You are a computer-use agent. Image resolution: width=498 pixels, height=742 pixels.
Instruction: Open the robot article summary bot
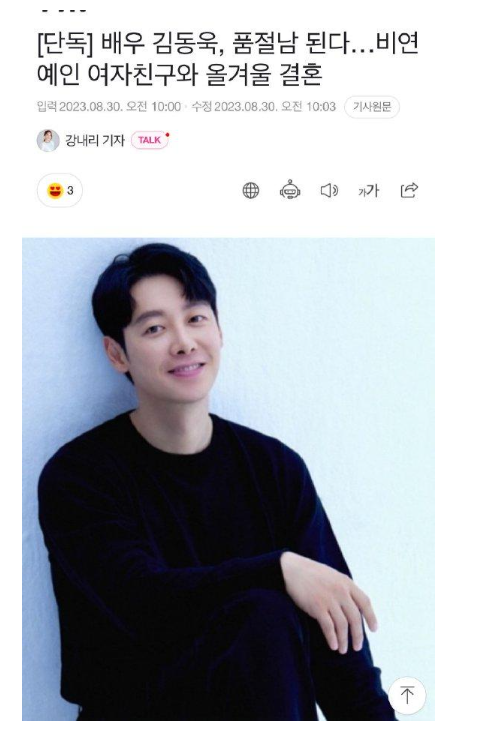click(x=290, y=190)
